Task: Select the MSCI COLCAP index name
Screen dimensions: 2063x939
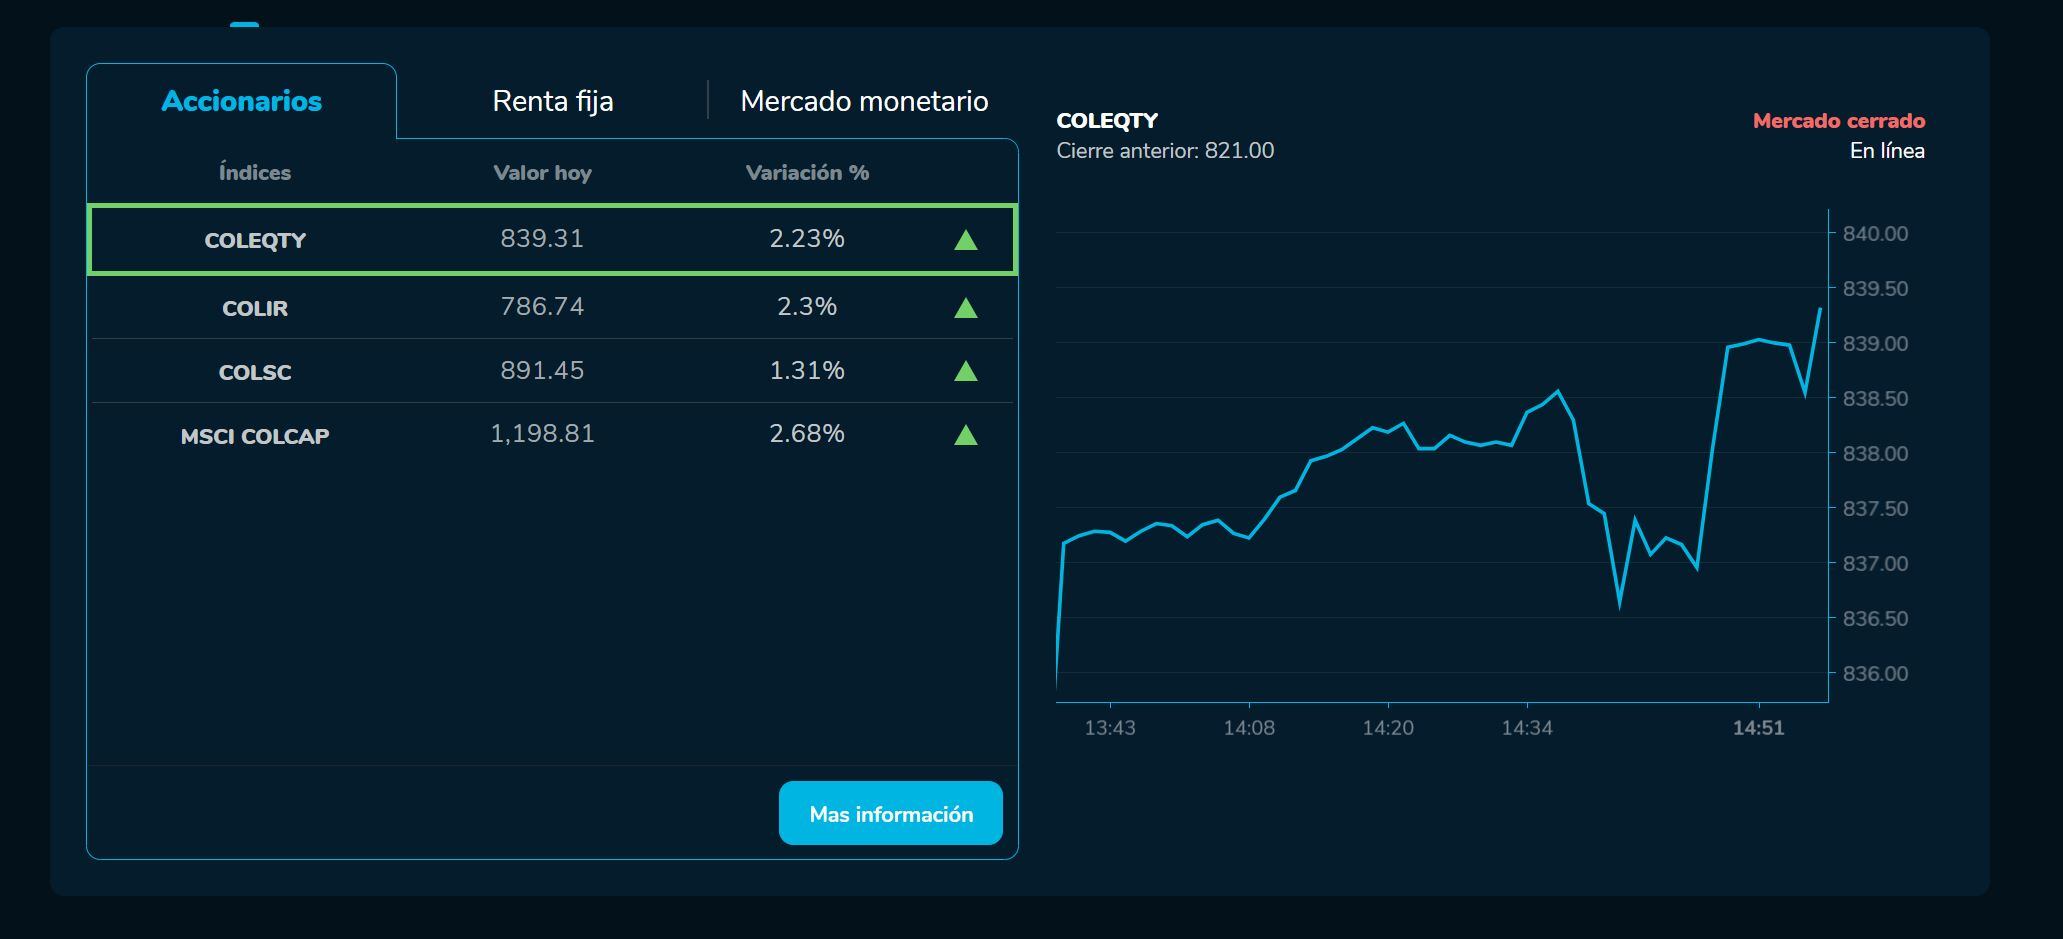Action: tap(255, 436)
